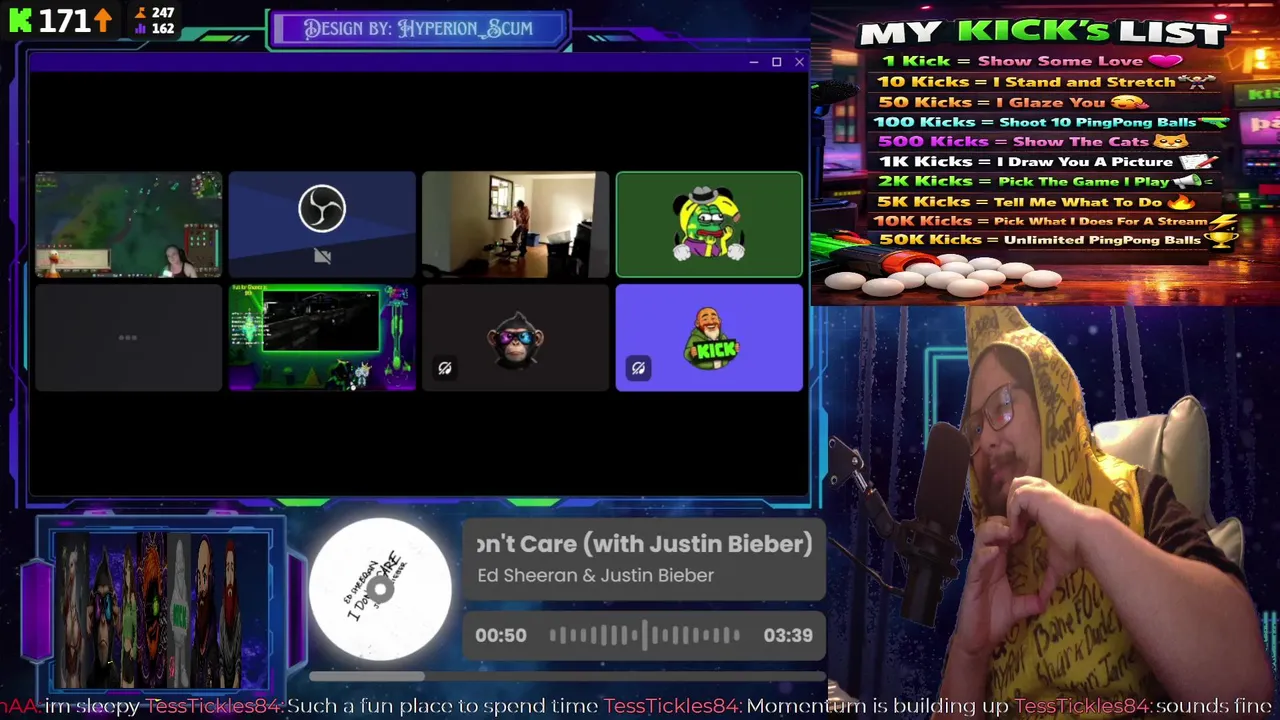Click the bearded man KICK sign avatar
Screen dimensions: 1280x720
click(x=711, y=339)
